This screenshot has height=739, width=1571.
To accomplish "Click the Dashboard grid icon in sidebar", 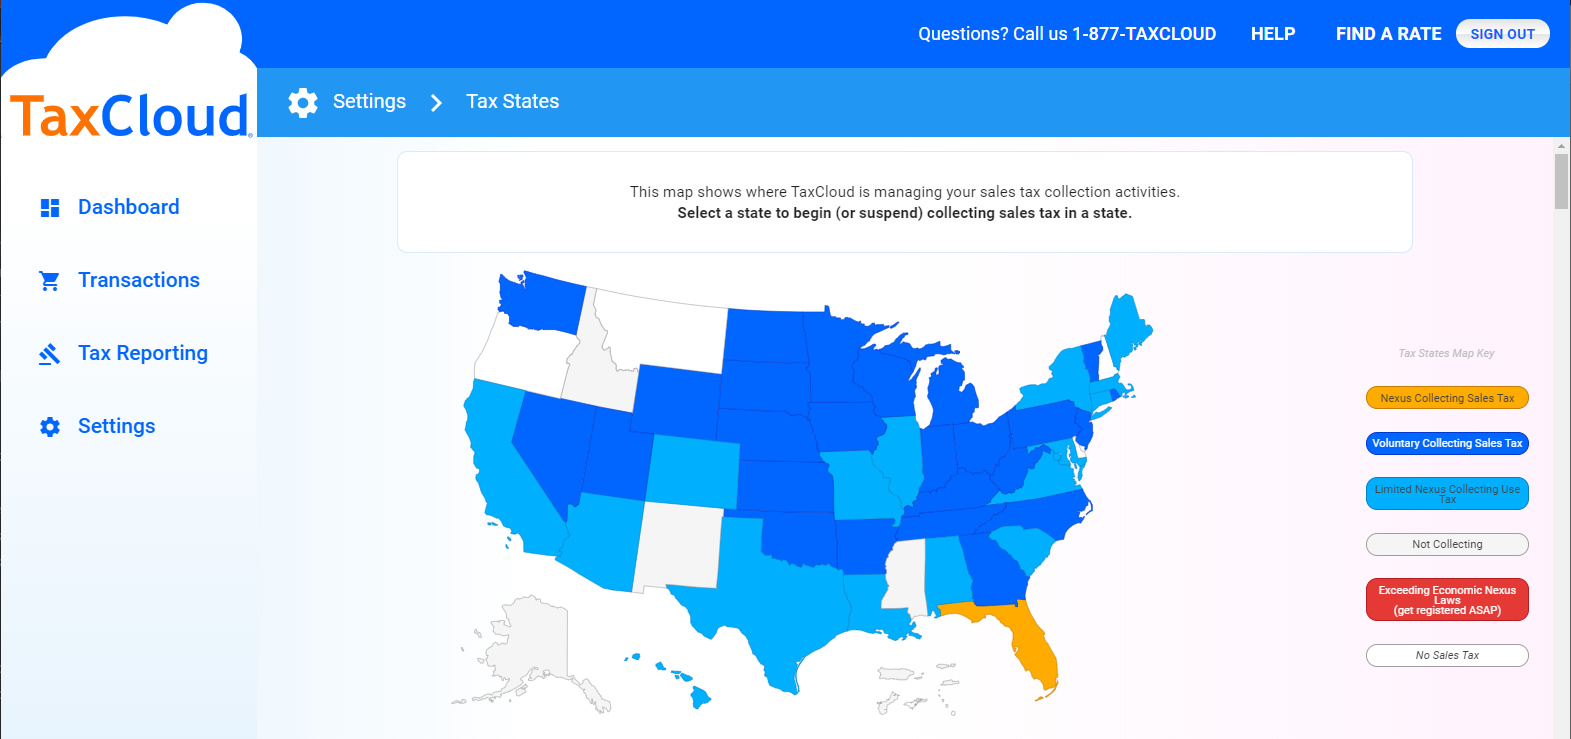I will coord(50,208).
